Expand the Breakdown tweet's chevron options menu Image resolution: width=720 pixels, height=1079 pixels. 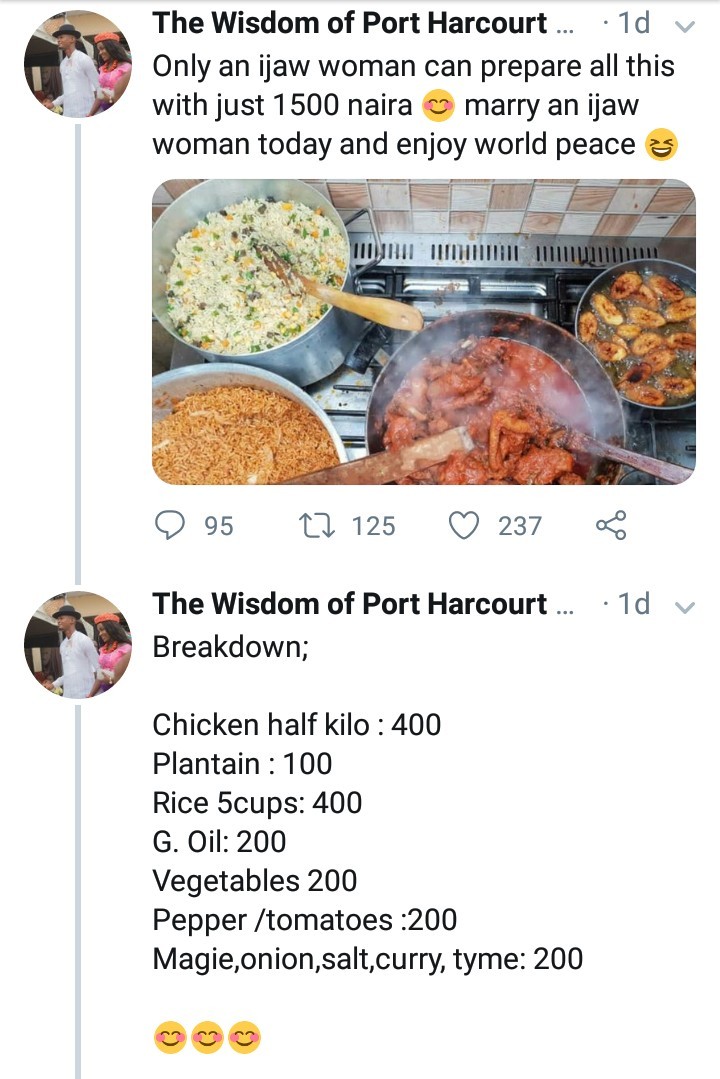[x=685, y=607]
